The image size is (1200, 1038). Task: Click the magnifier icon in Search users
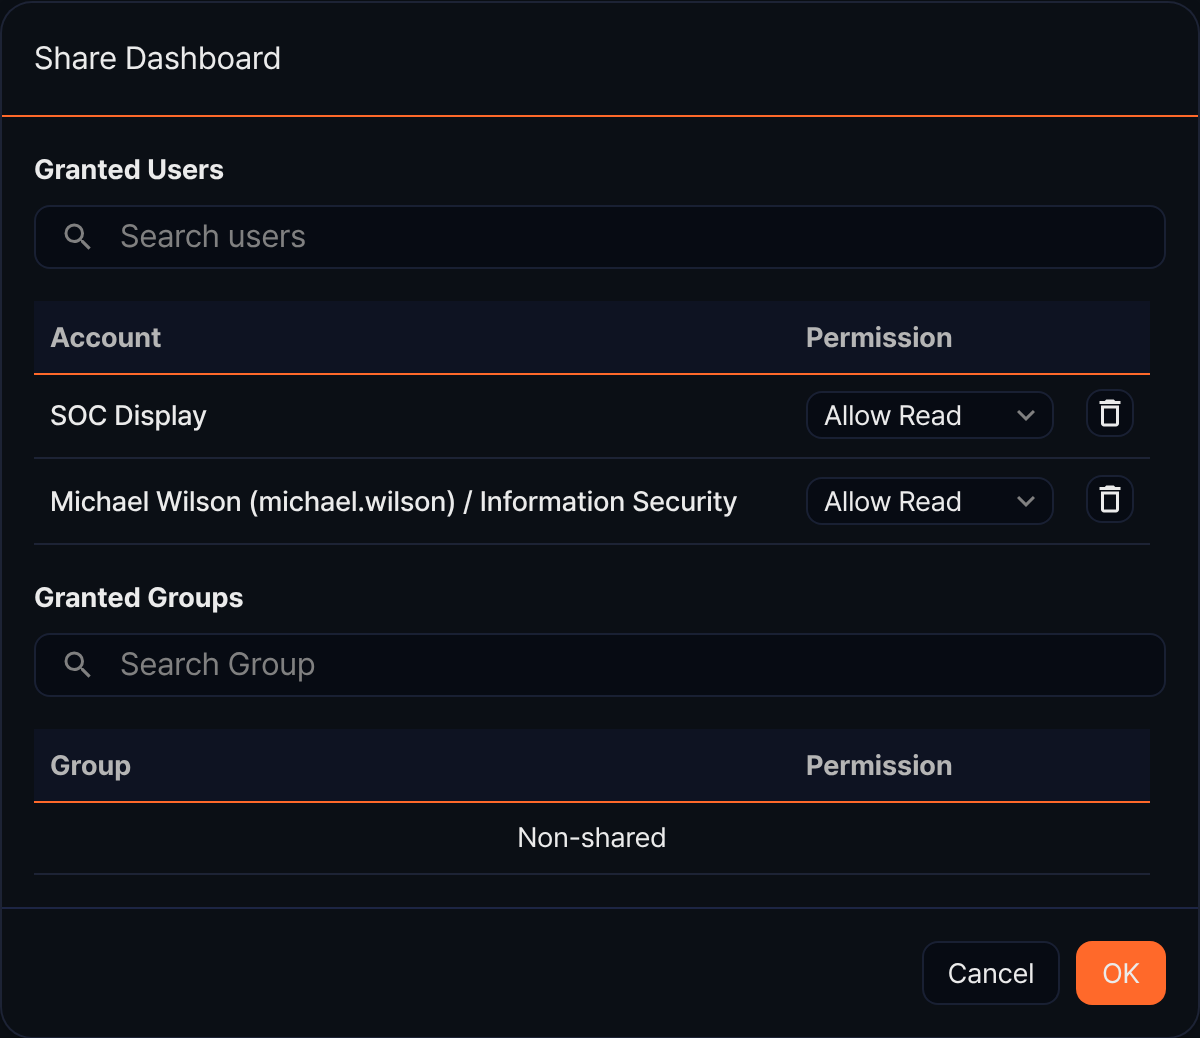[78, 236]
